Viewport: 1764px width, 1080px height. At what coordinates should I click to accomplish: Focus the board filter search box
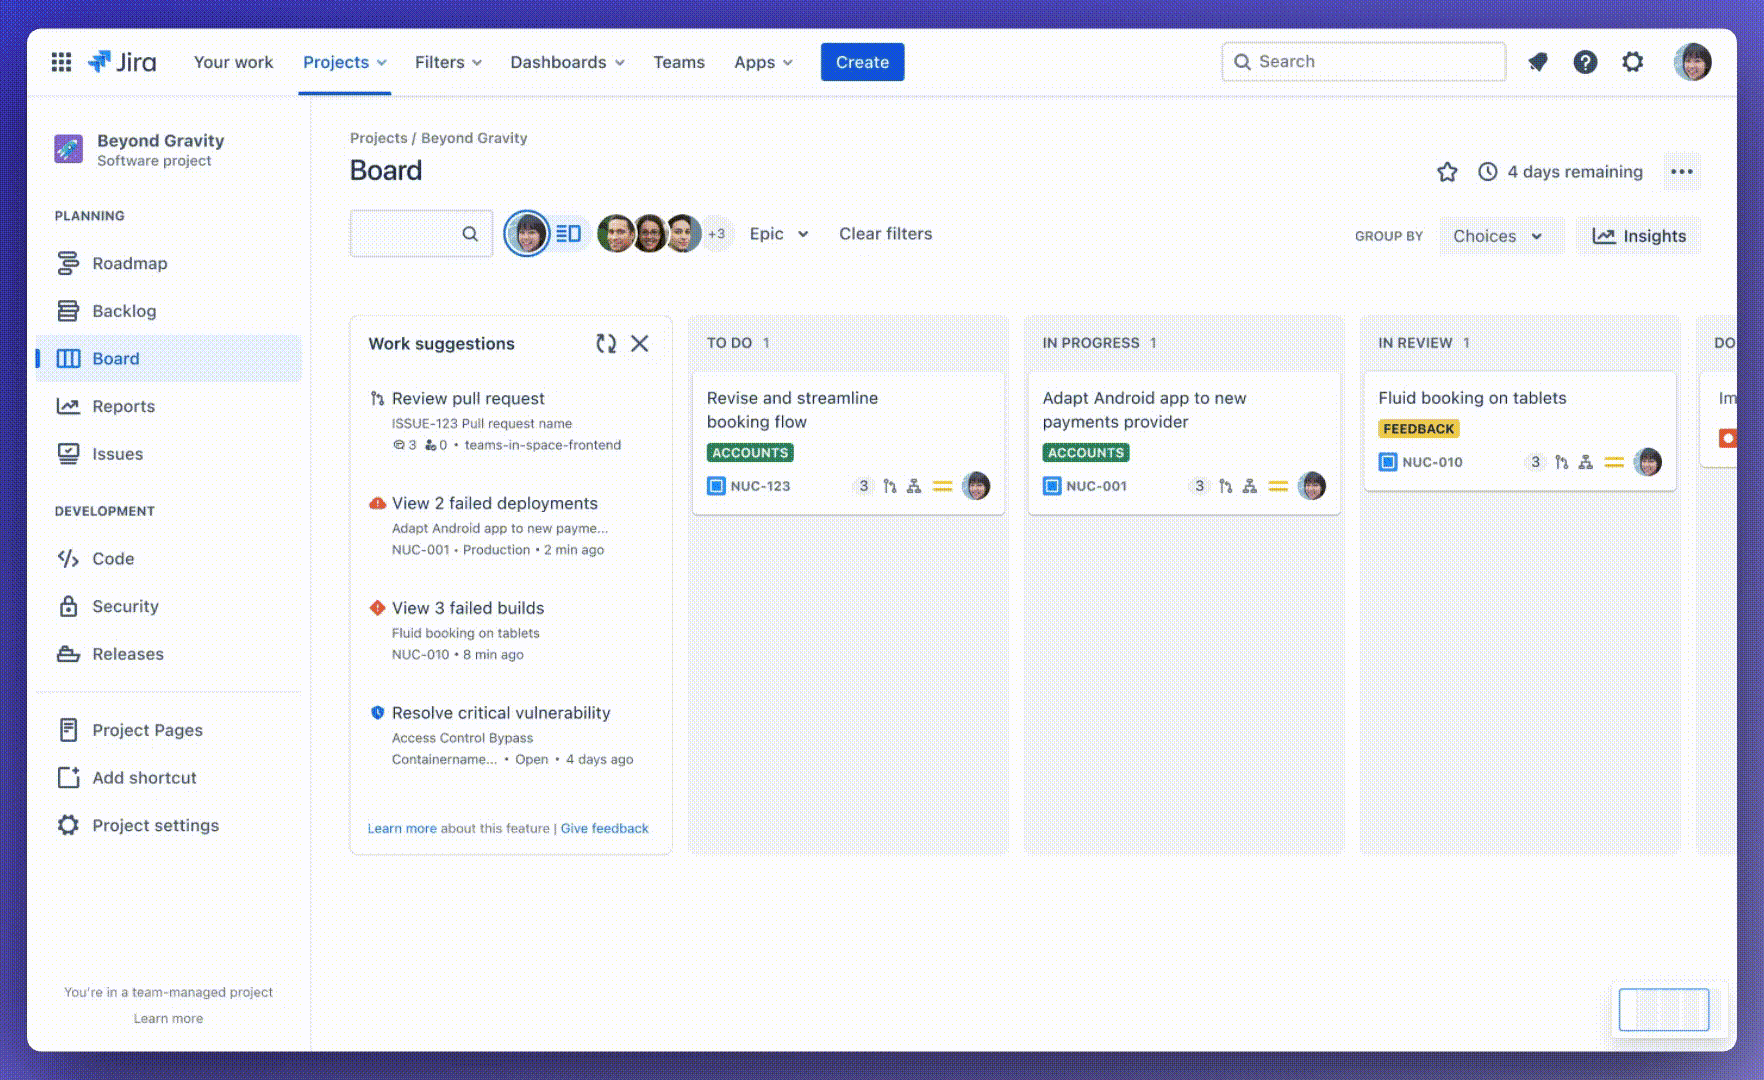pyautogui.click(x=421, y=234)
